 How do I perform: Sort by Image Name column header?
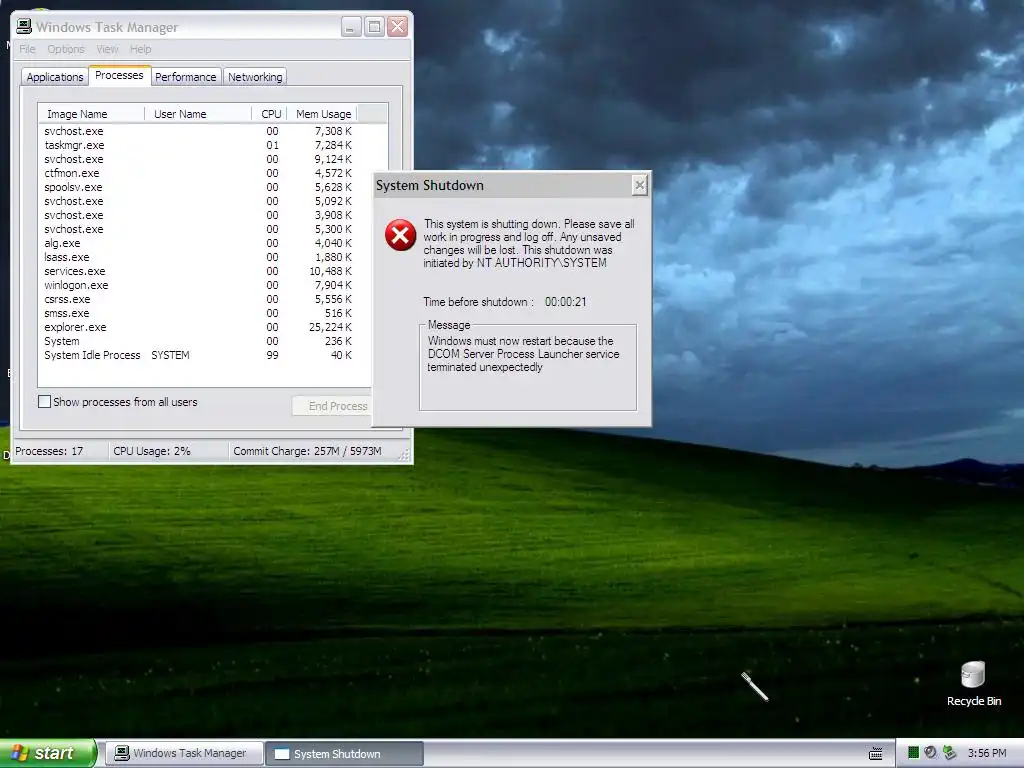tap(91, 114)
